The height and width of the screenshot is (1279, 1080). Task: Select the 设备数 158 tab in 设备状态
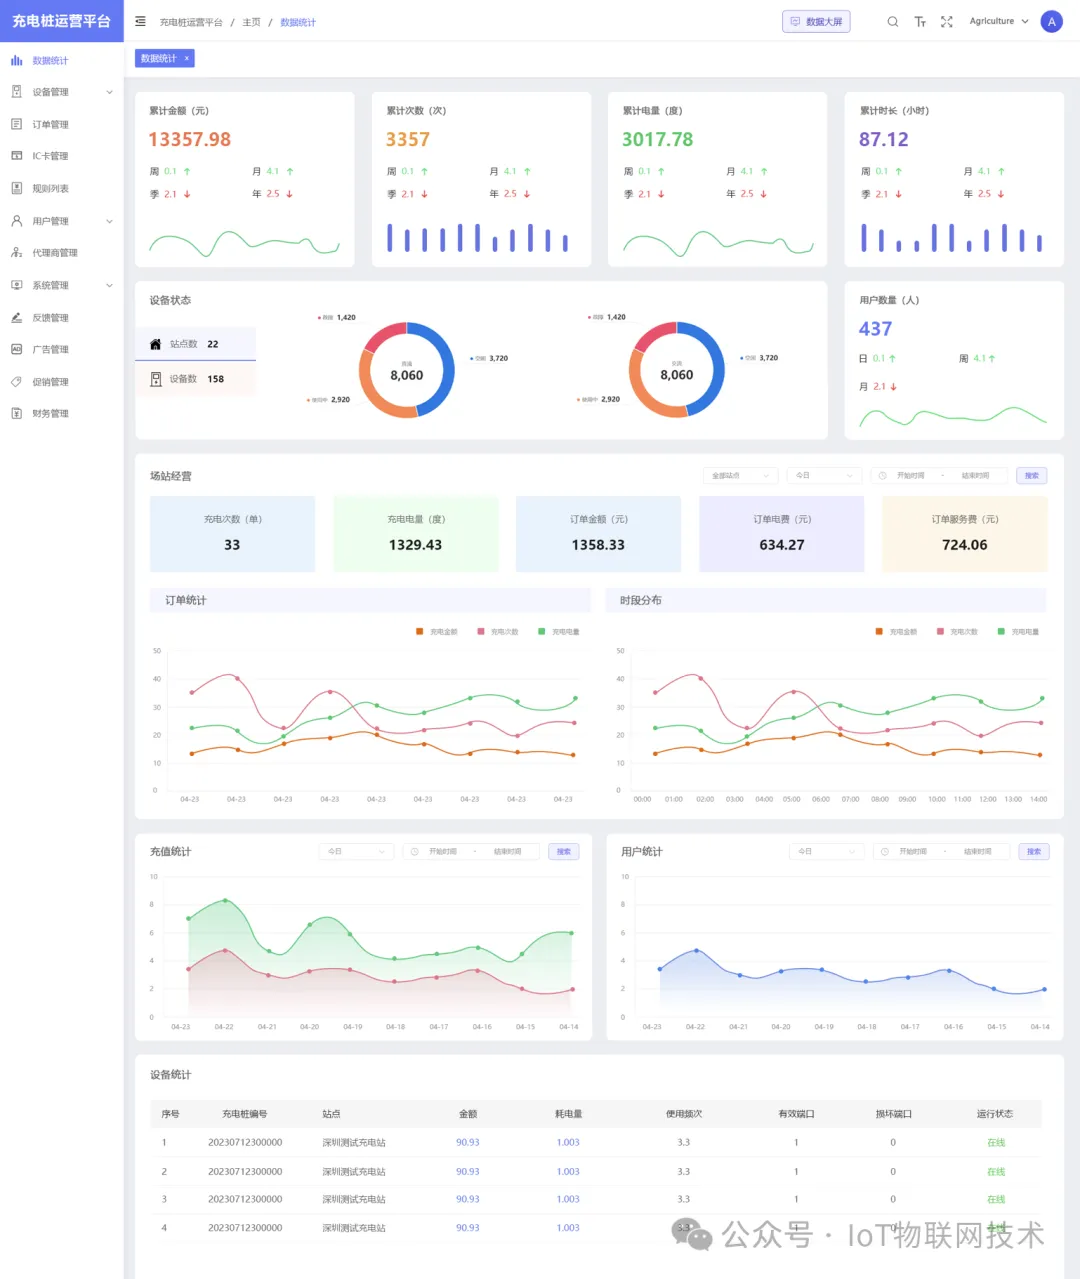pos(196,379)
